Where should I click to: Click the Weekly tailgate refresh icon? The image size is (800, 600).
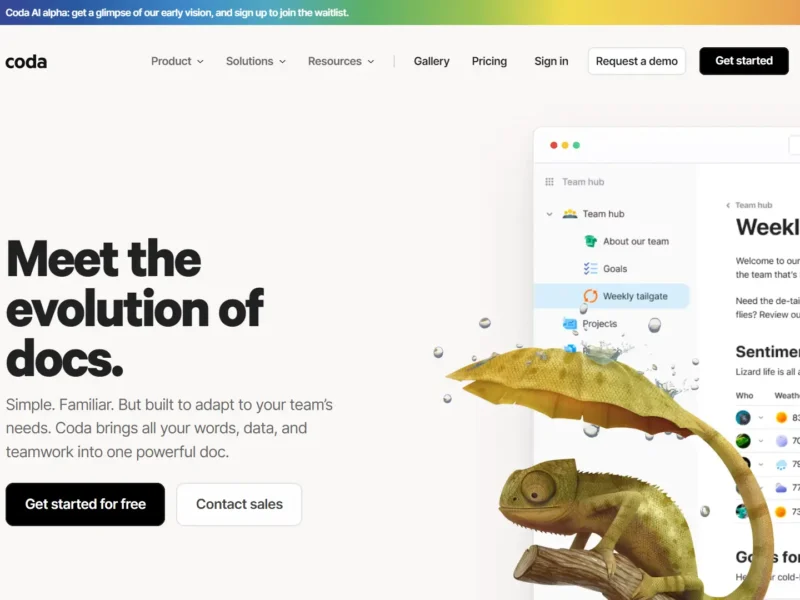pos(590,296)
